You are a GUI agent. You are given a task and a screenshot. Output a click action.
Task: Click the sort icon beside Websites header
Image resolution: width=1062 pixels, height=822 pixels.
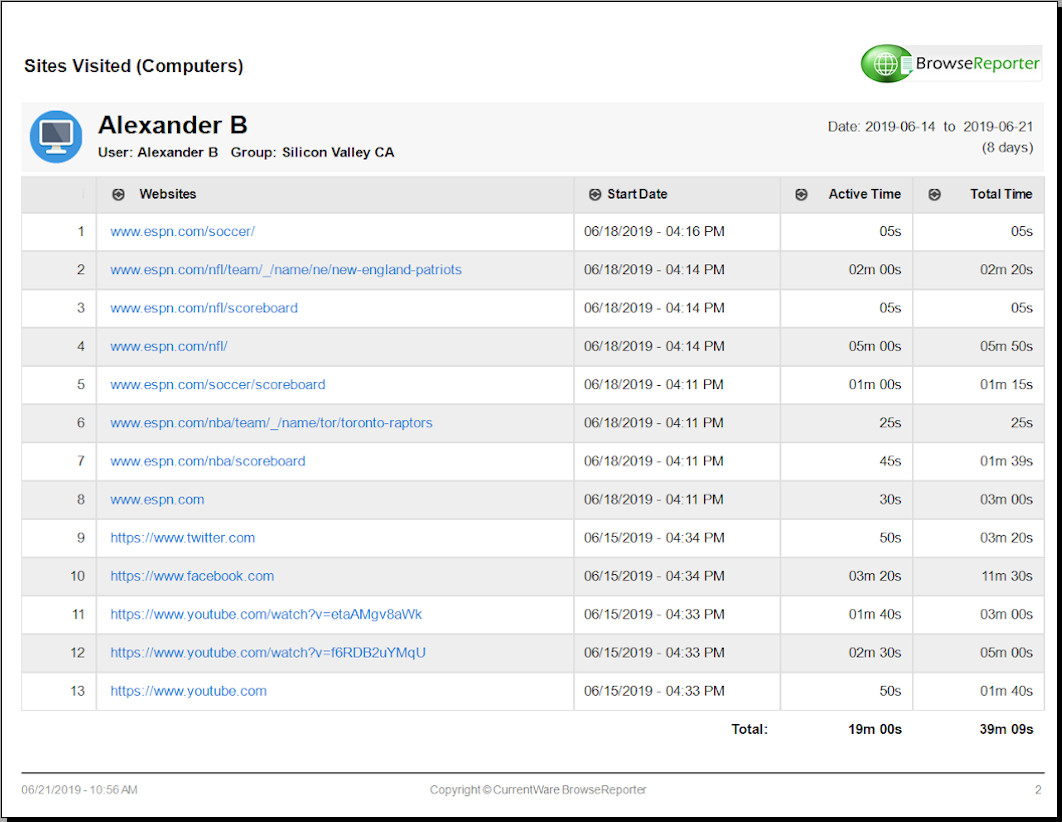pos(118,195)
